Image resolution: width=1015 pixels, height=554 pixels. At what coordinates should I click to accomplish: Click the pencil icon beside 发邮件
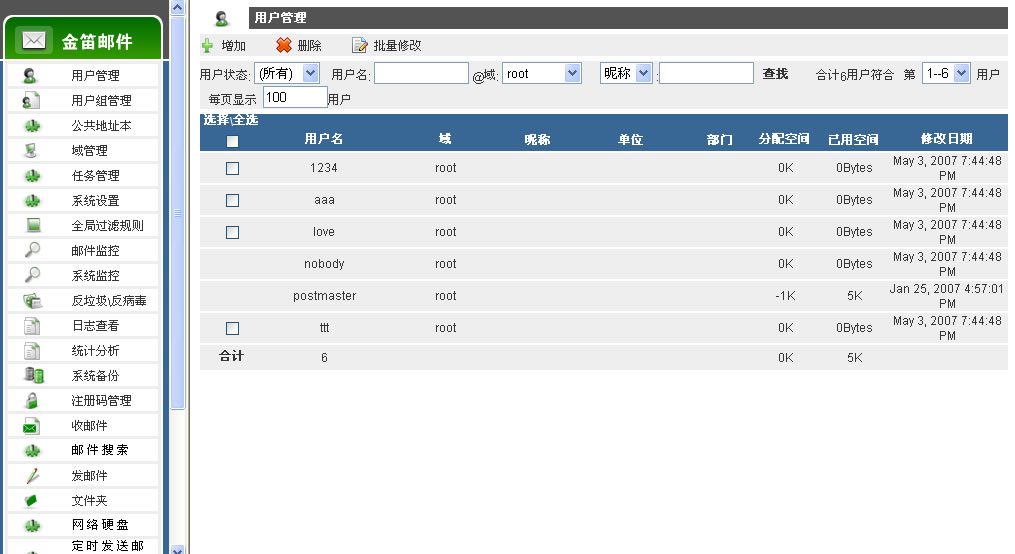tap(32, 476)
